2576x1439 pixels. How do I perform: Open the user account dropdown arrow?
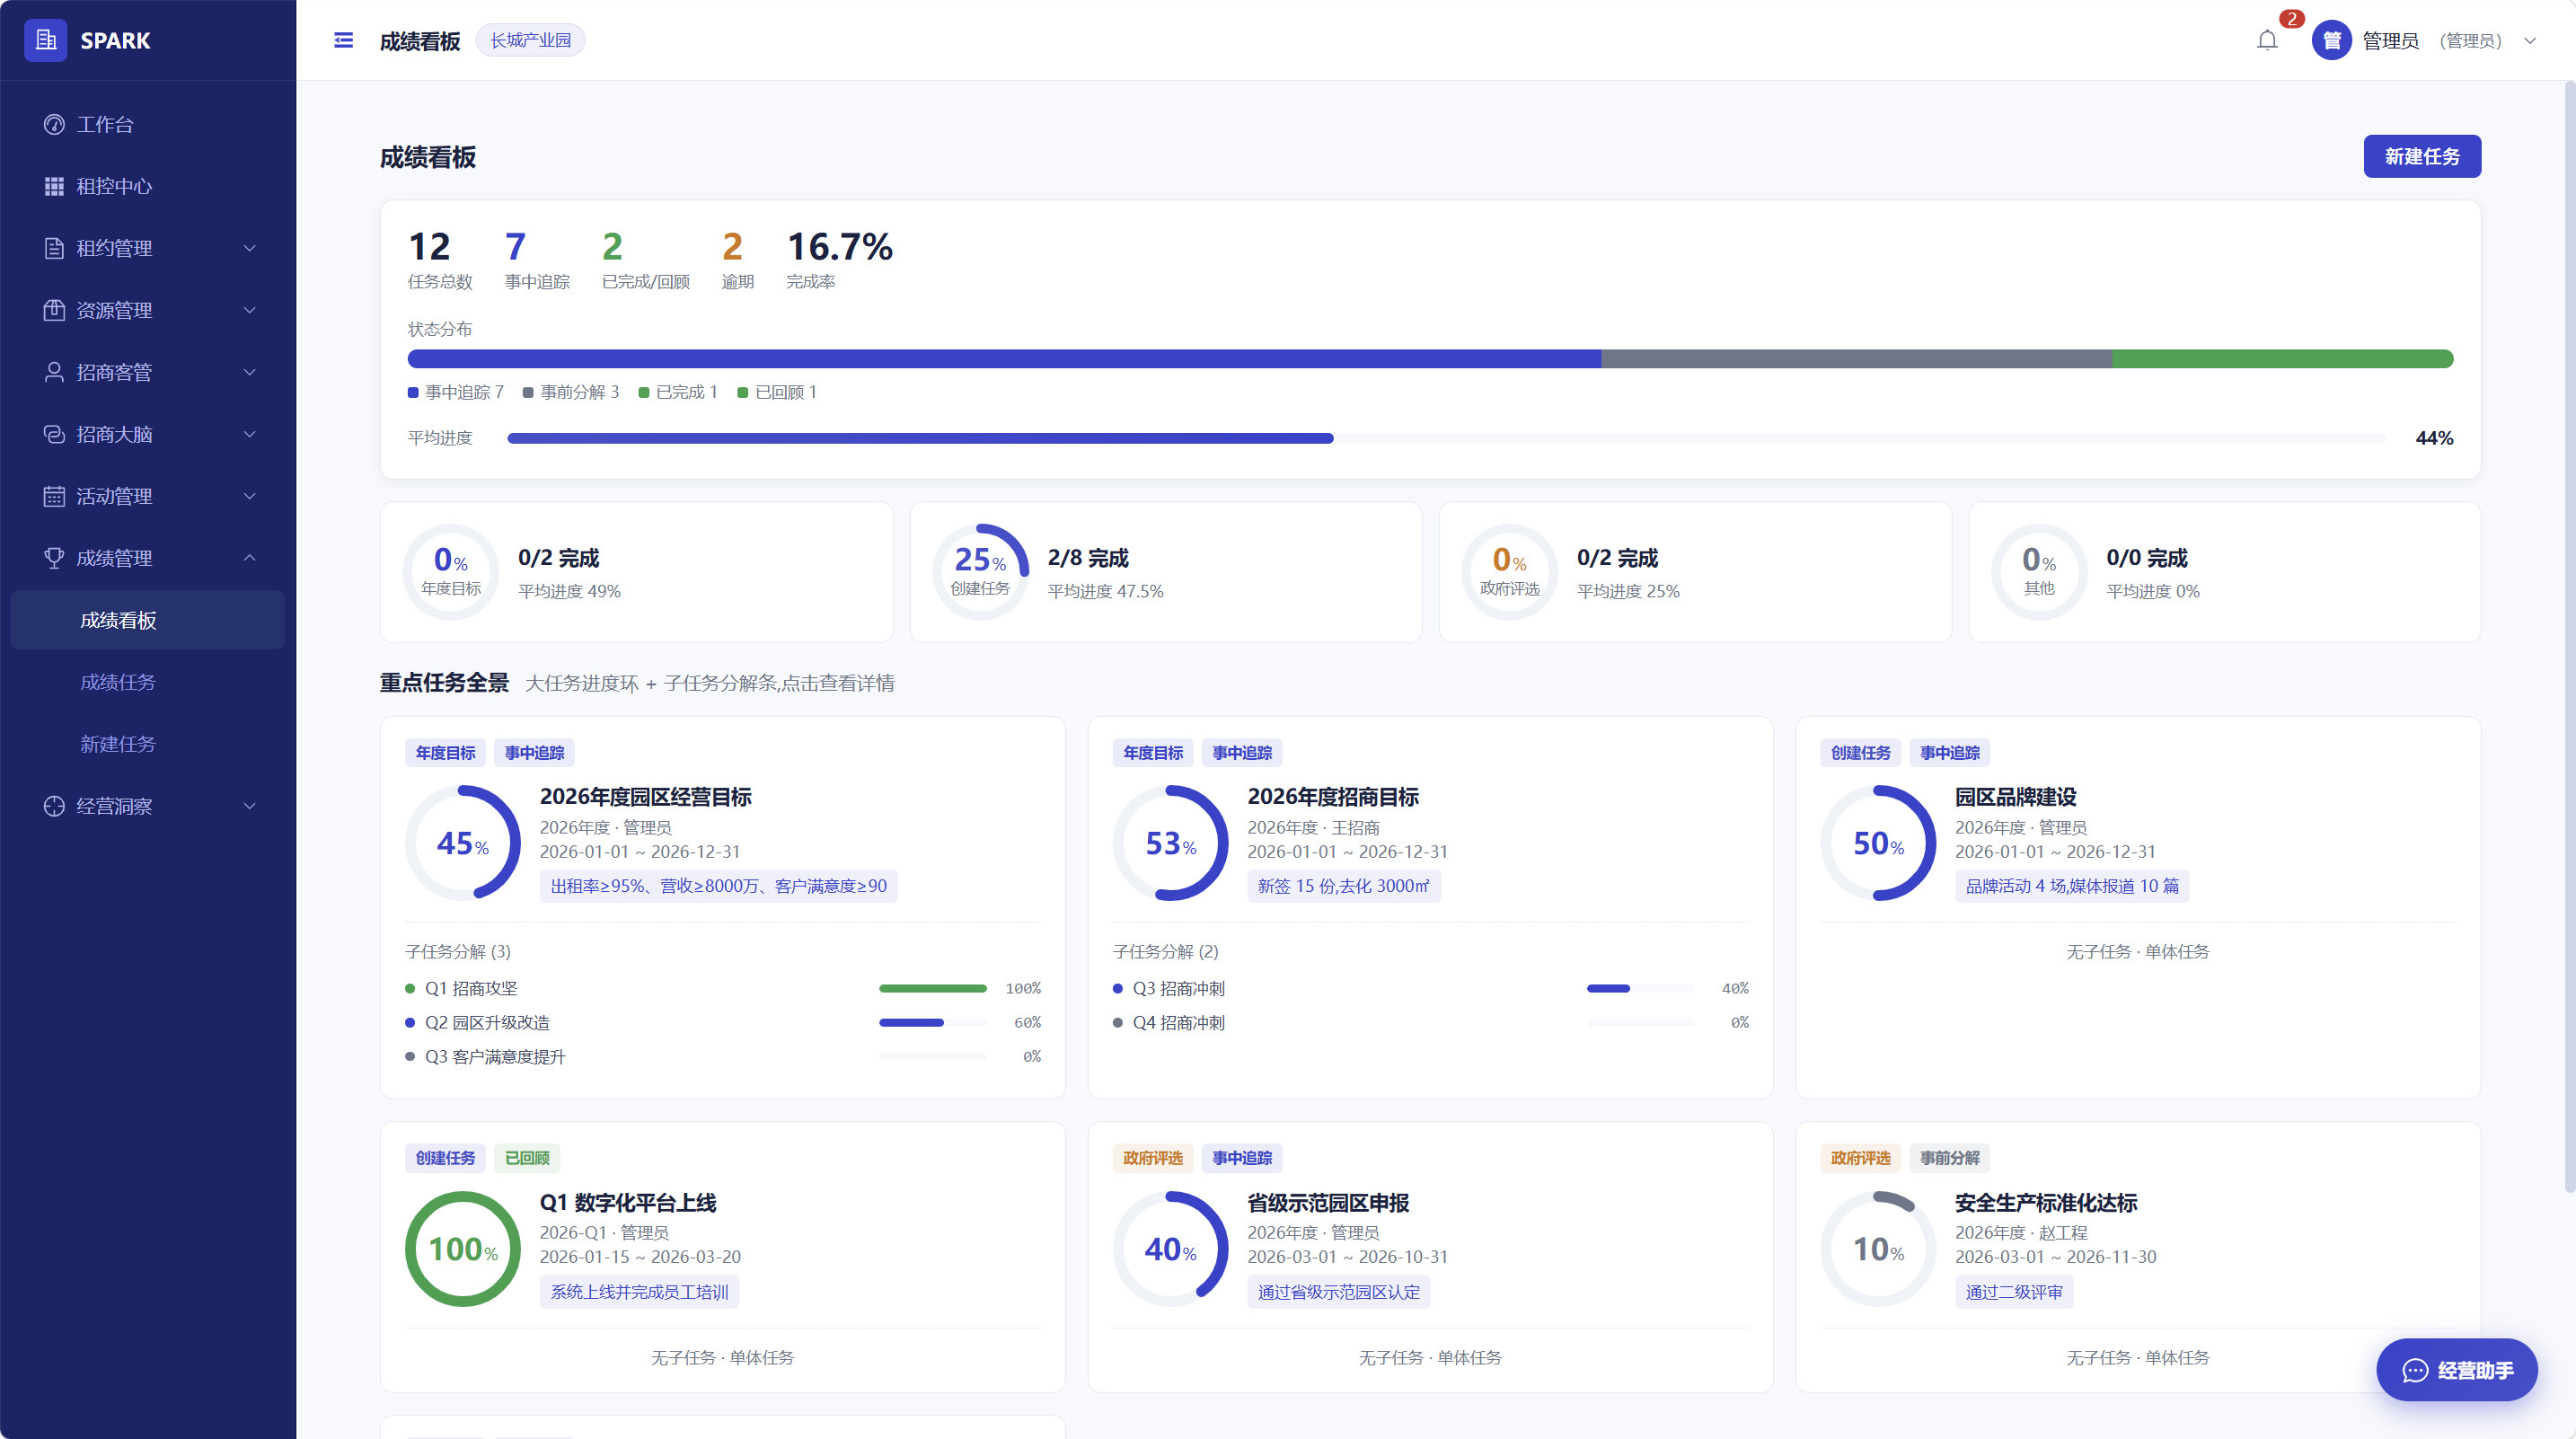click(x=2530, y=41)
